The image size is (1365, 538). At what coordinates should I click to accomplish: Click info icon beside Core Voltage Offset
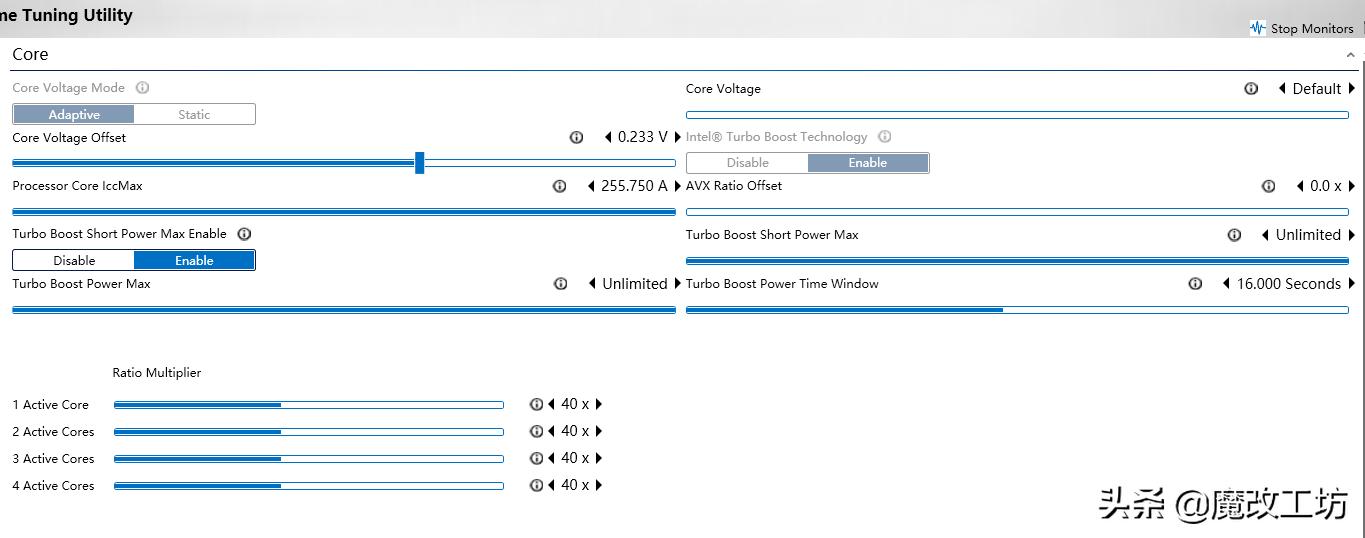pyautogui.click(x=576, y=137)
